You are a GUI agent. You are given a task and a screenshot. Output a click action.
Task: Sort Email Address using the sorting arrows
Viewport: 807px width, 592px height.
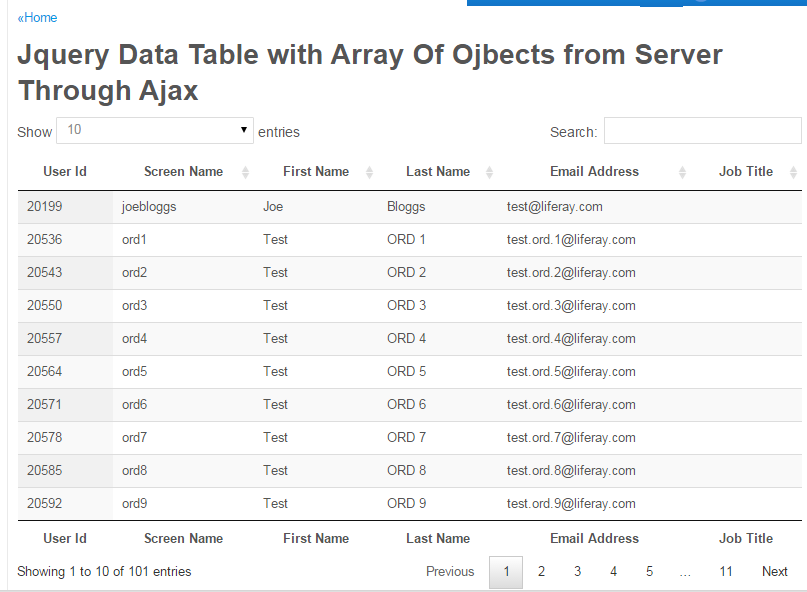click(682, 171)
